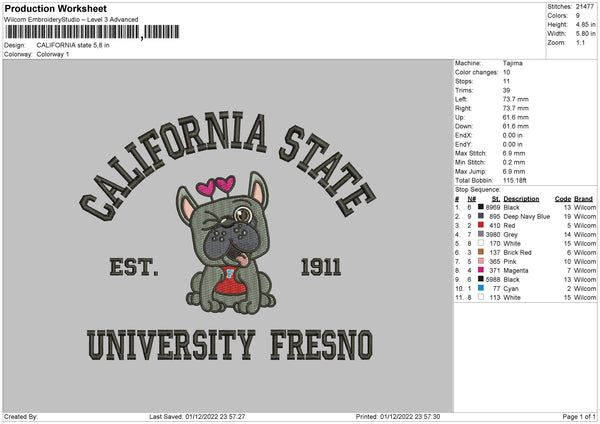The image size is (600, 424).
Task: Click the Magenta description text
Action: pyautogui.click(x=516, y=270)
